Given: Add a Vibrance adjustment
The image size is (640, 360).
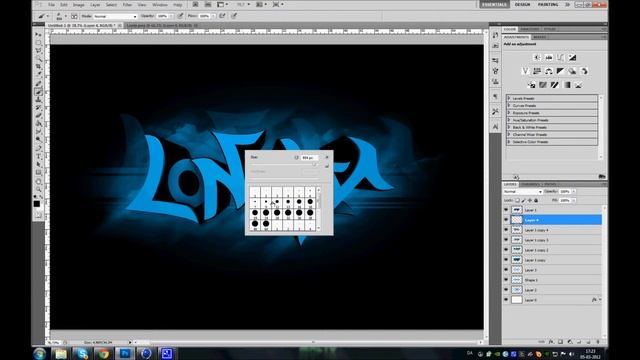Looking at the screenshot, I should tap(525, 71).
